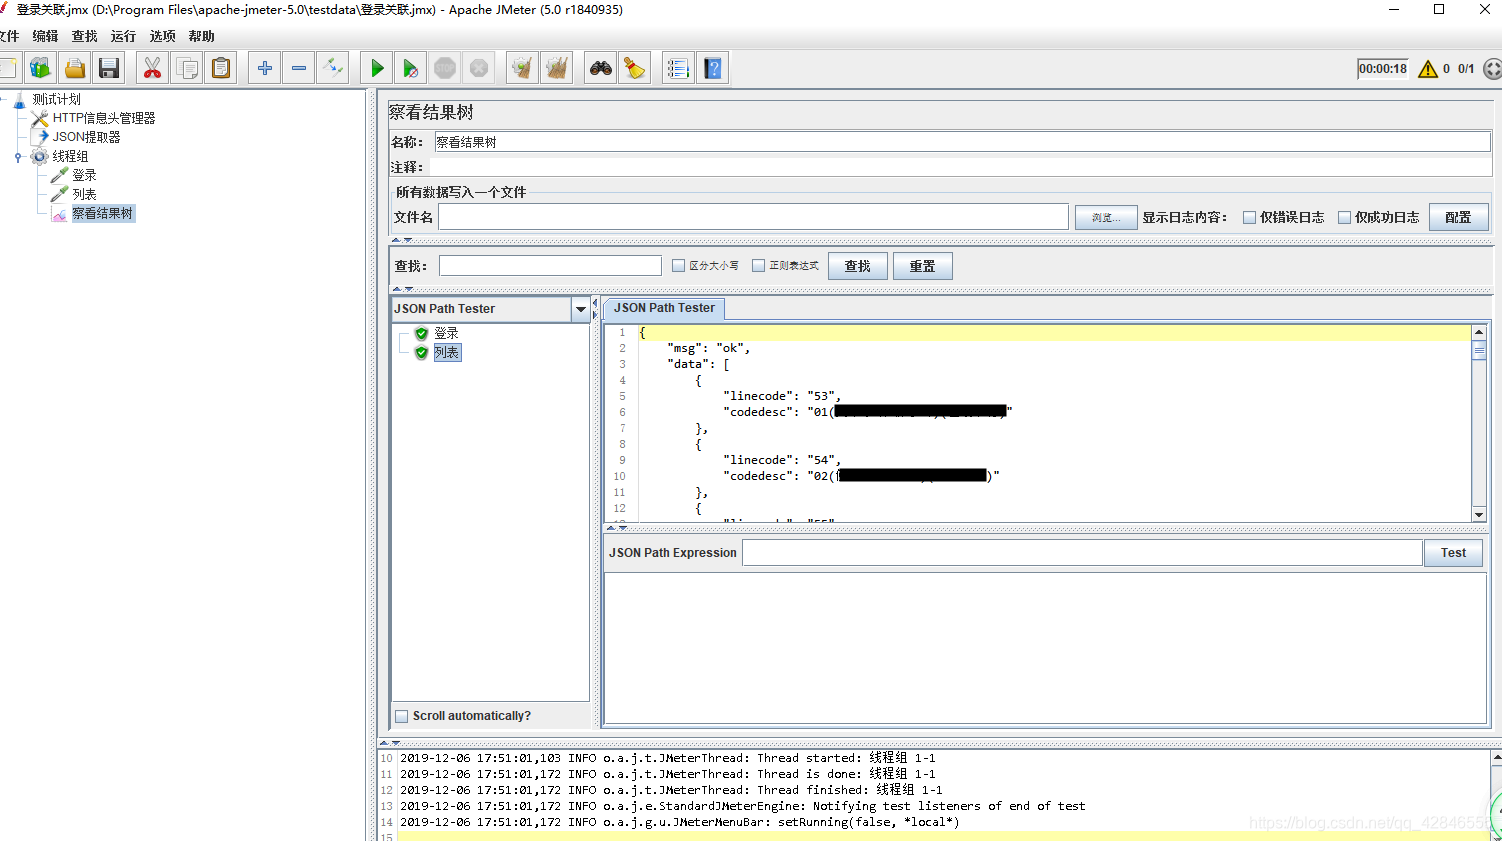Screen dimensions: 1502x841
Task: Click the warning triangle log indicator
Action: [1428, 69]
